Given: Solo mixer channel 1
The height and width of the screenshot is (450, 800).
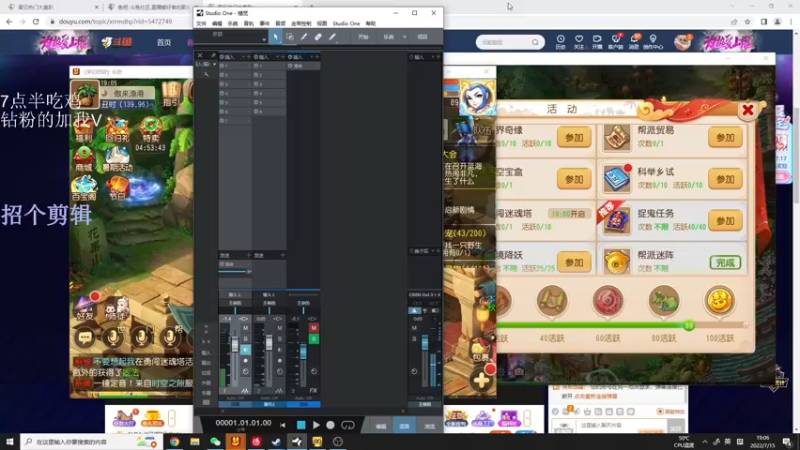Looking at the screenshot, I should point(245,339).
